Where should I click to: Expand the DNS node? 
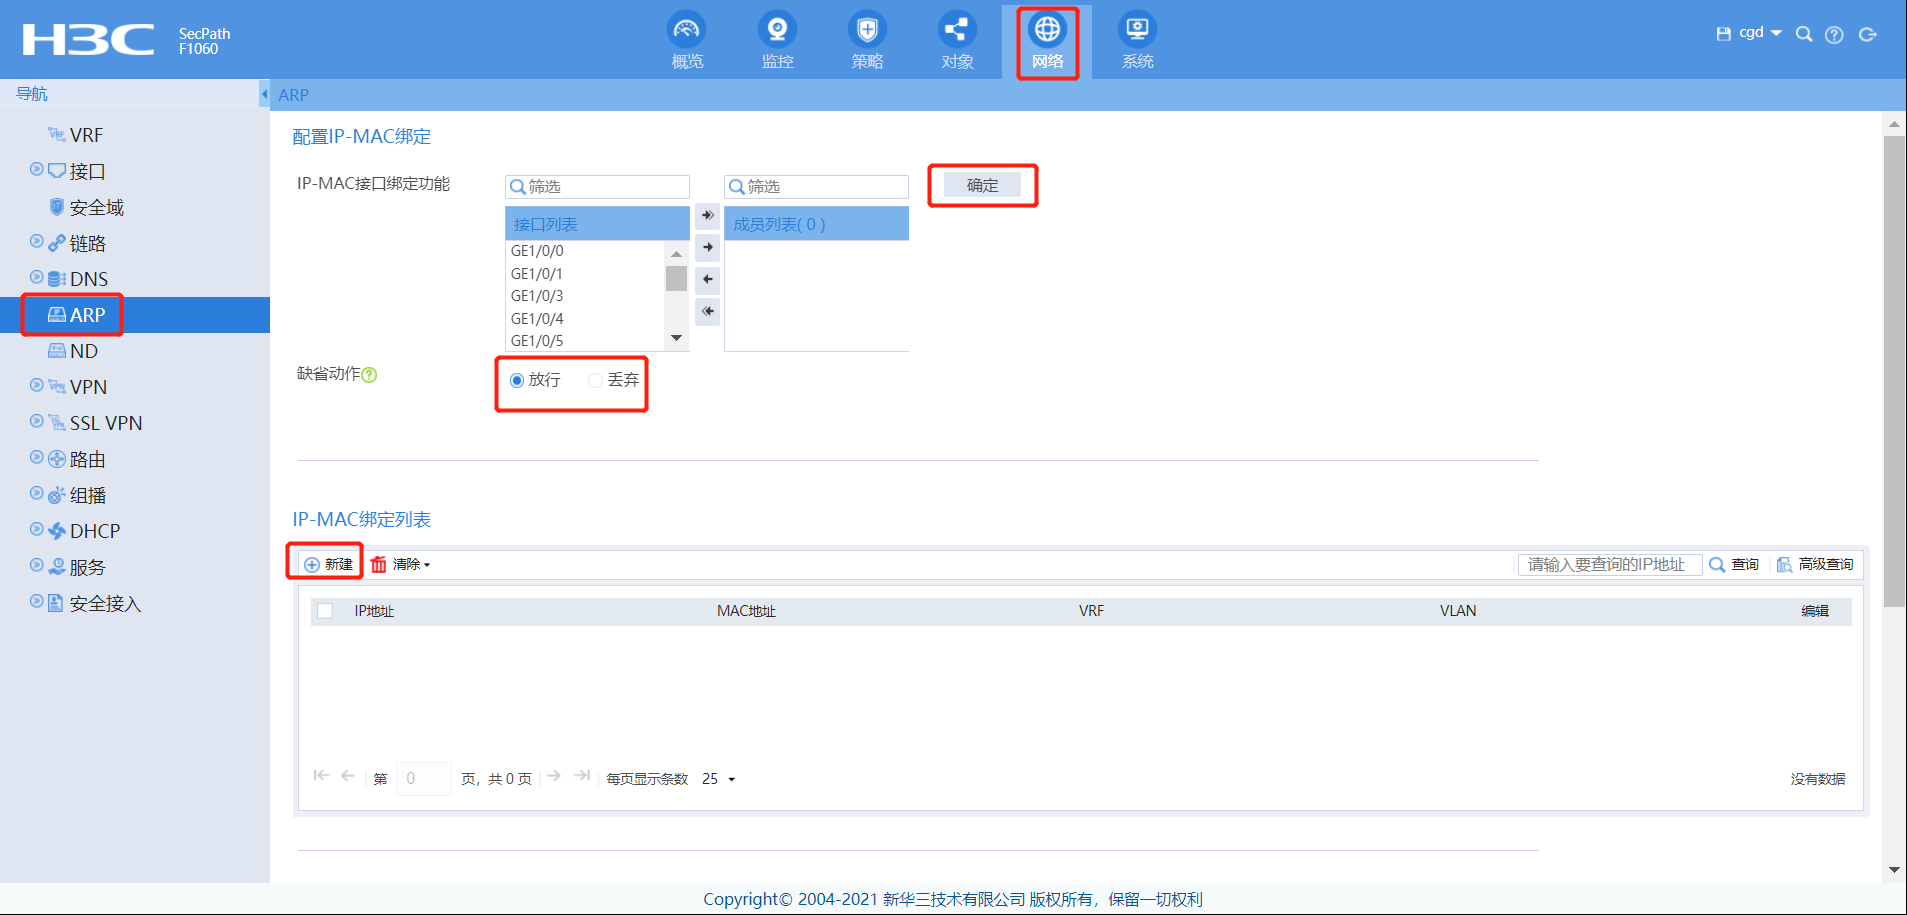tap(36, 277)
